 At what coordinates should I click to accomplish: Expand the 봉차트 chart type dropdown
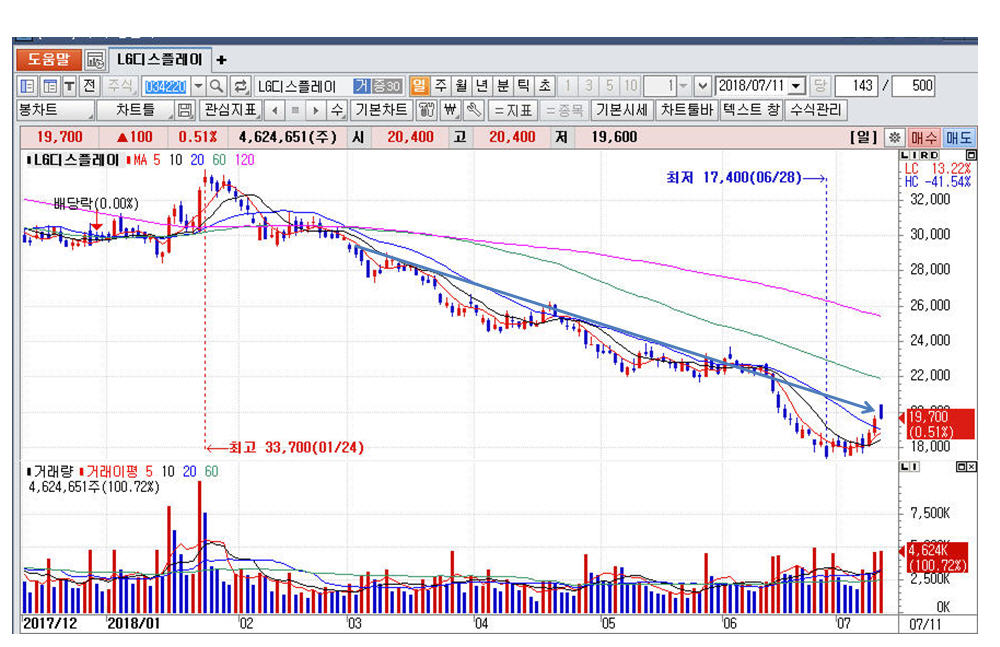point(55,110)
